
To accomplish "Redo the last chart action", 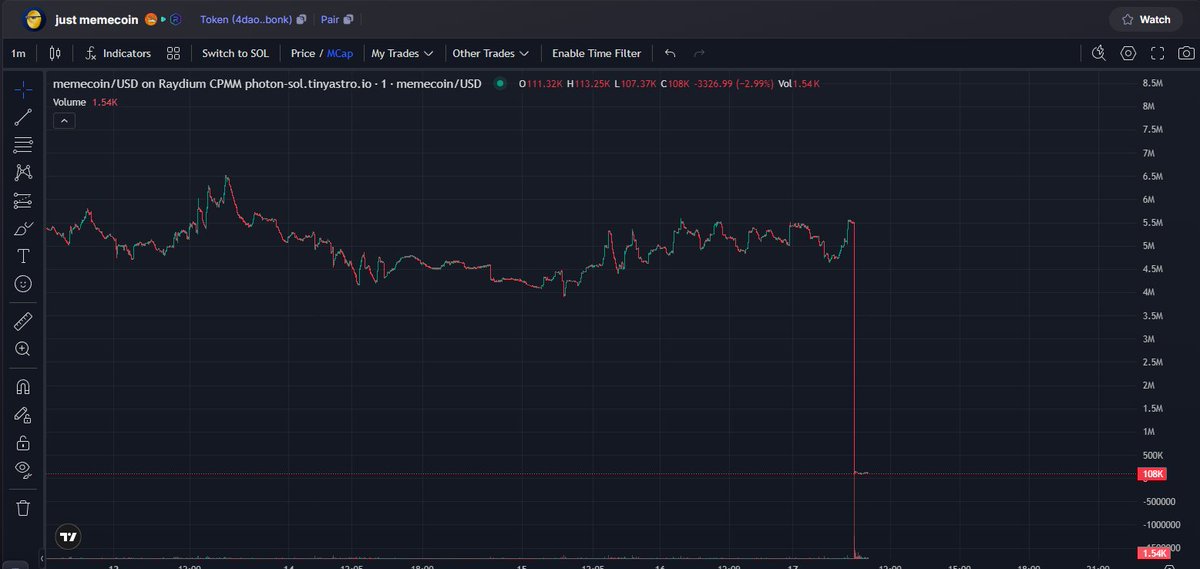I will [x=699, y=53].
